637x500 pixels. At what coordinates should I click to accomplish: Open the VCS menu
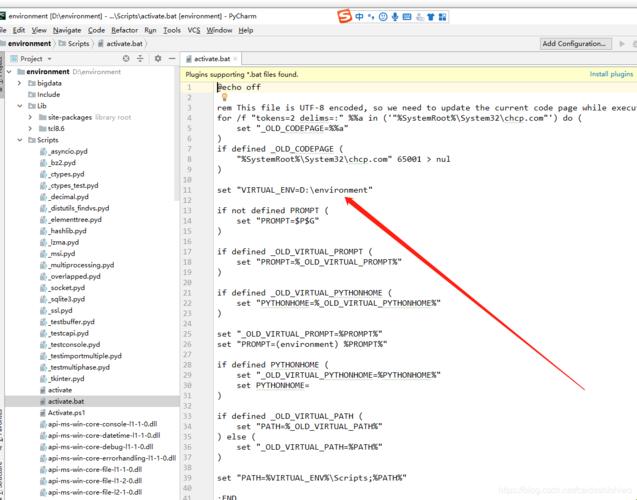coord(194,30)
